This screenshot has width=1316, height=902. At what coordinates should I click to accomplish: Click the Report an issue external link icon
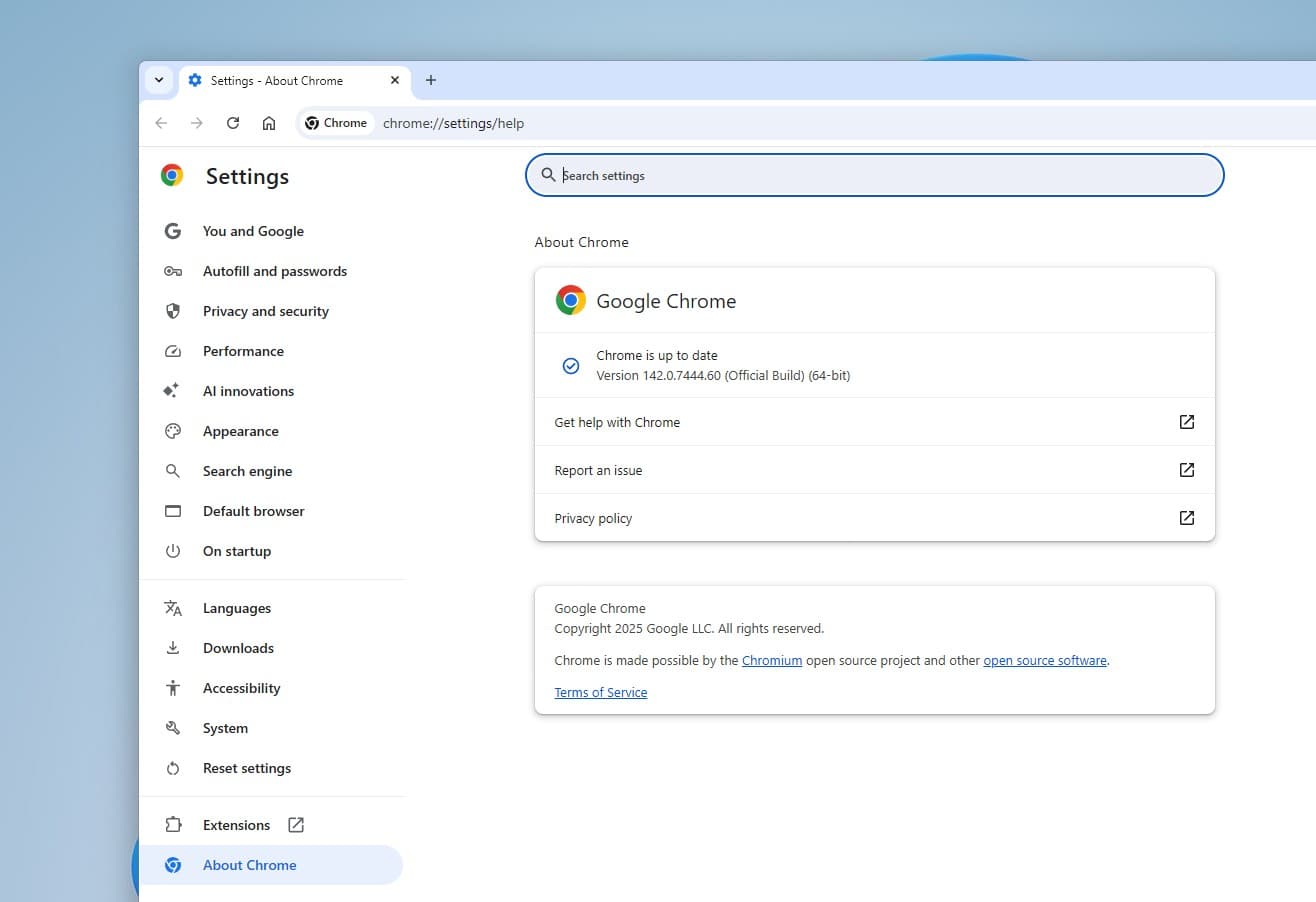click(1186, 470)
